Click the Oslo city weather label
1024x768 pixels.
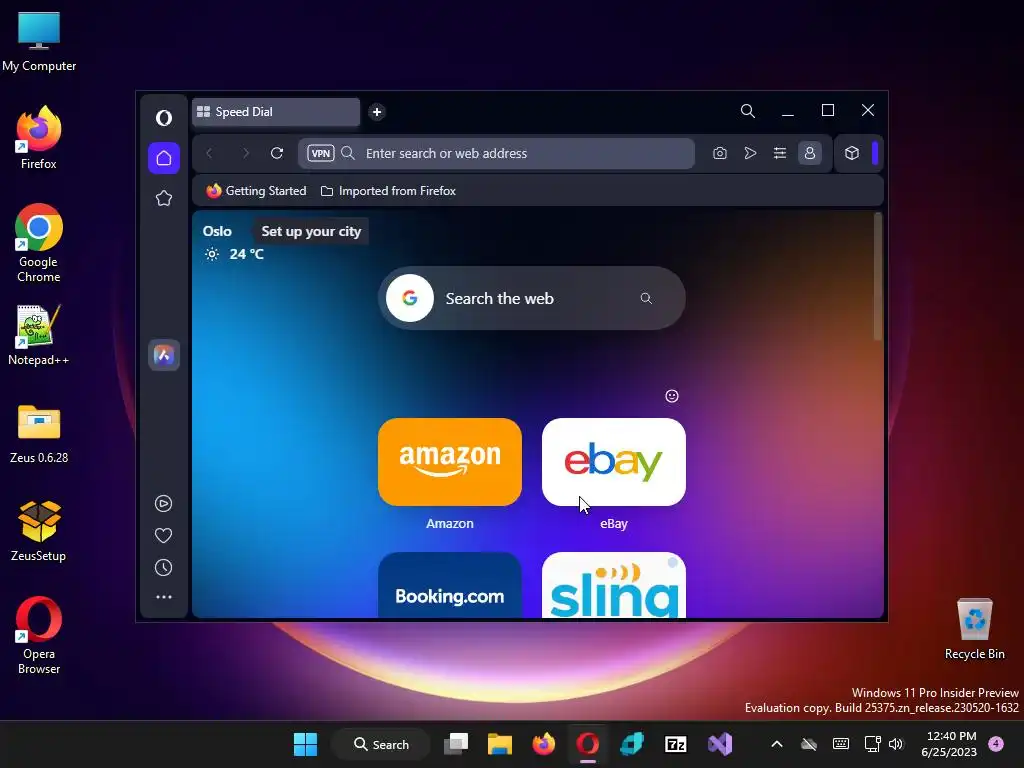(217, 231)
